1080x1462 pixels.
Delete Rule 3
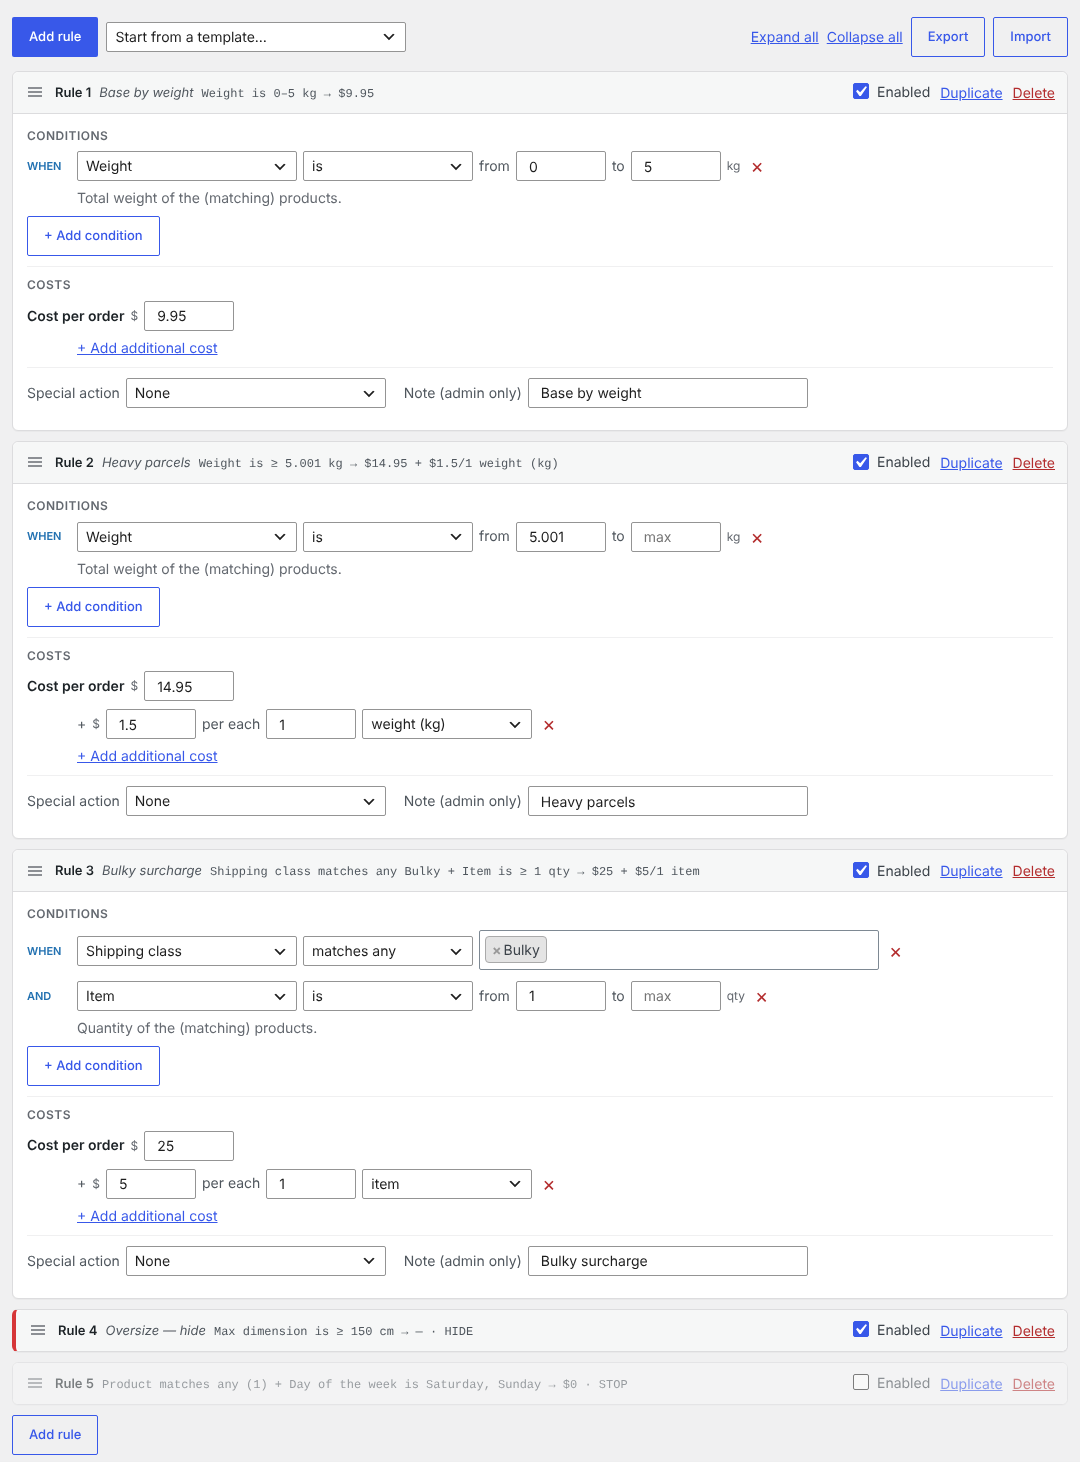(x=1034, y=871)
